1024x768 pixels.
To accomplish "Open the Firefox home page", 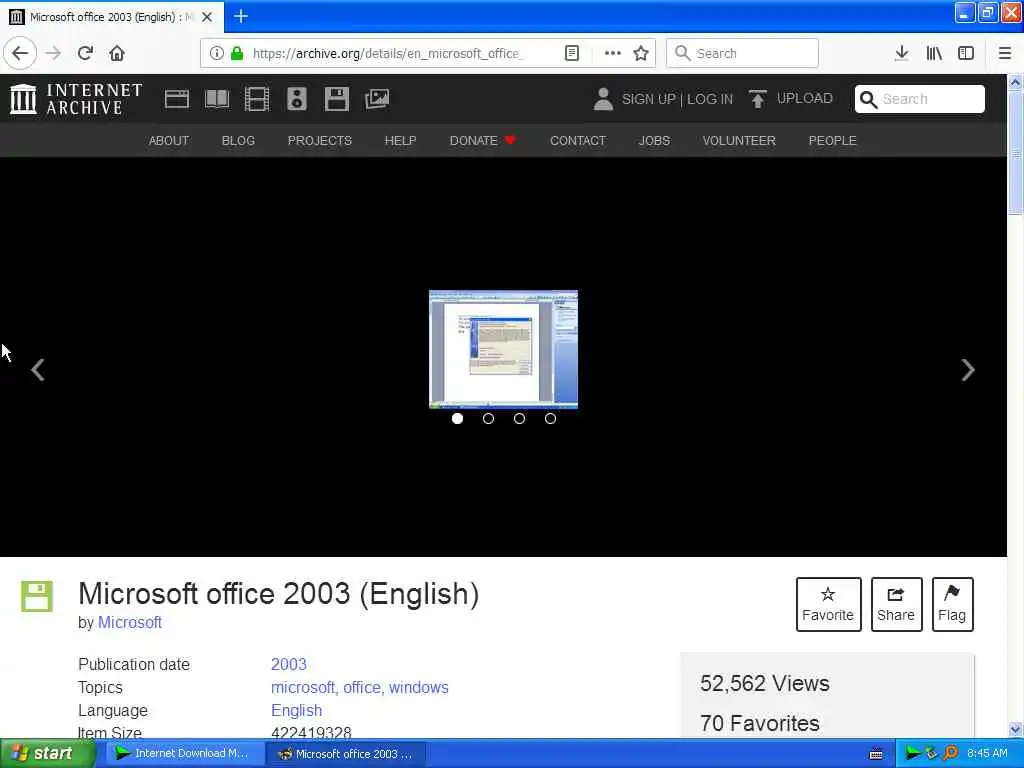I will point(117,53).
